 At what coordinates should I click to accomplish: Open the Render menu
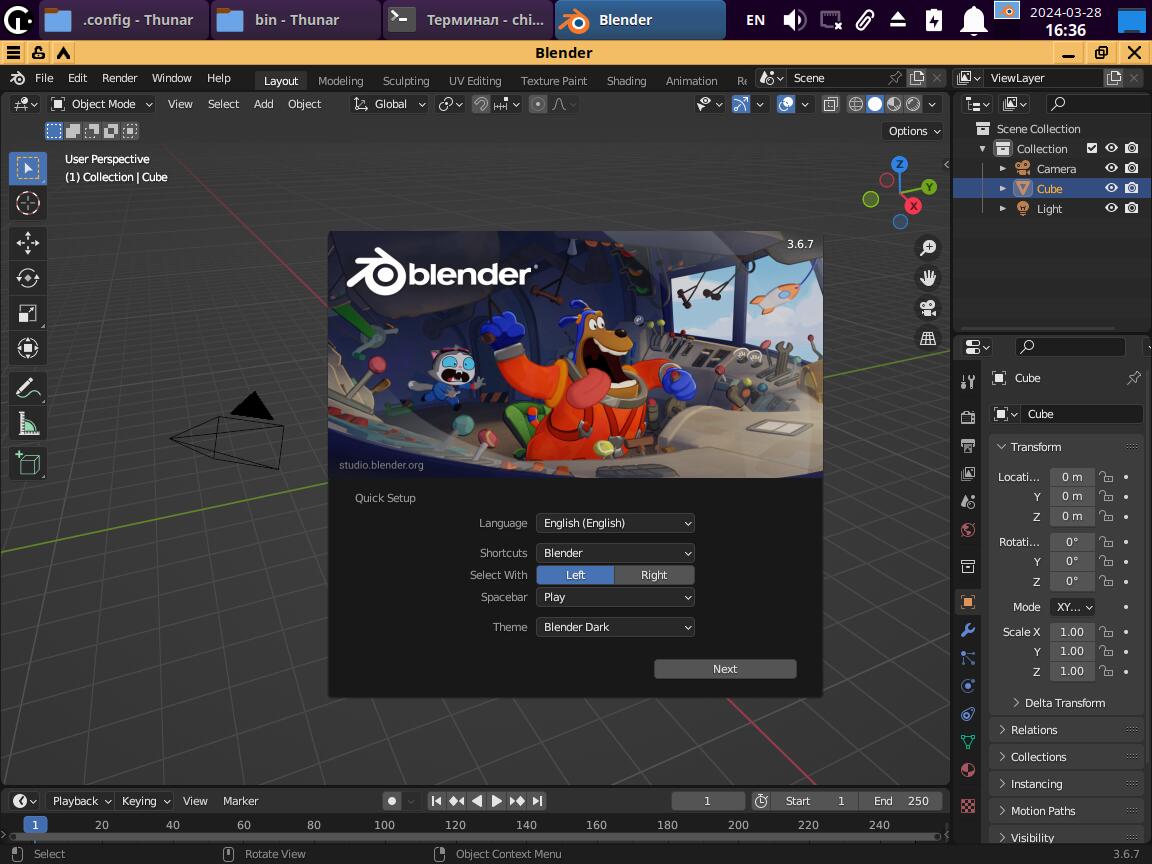click(x=119, y=78)
